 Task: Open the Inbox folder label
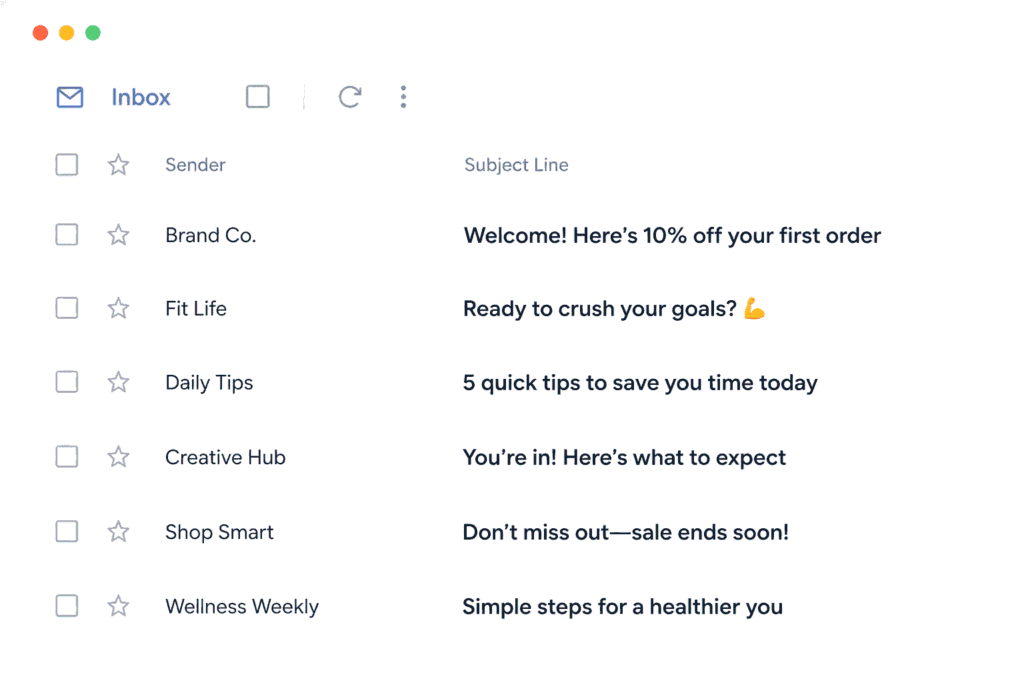click(140, 97)
